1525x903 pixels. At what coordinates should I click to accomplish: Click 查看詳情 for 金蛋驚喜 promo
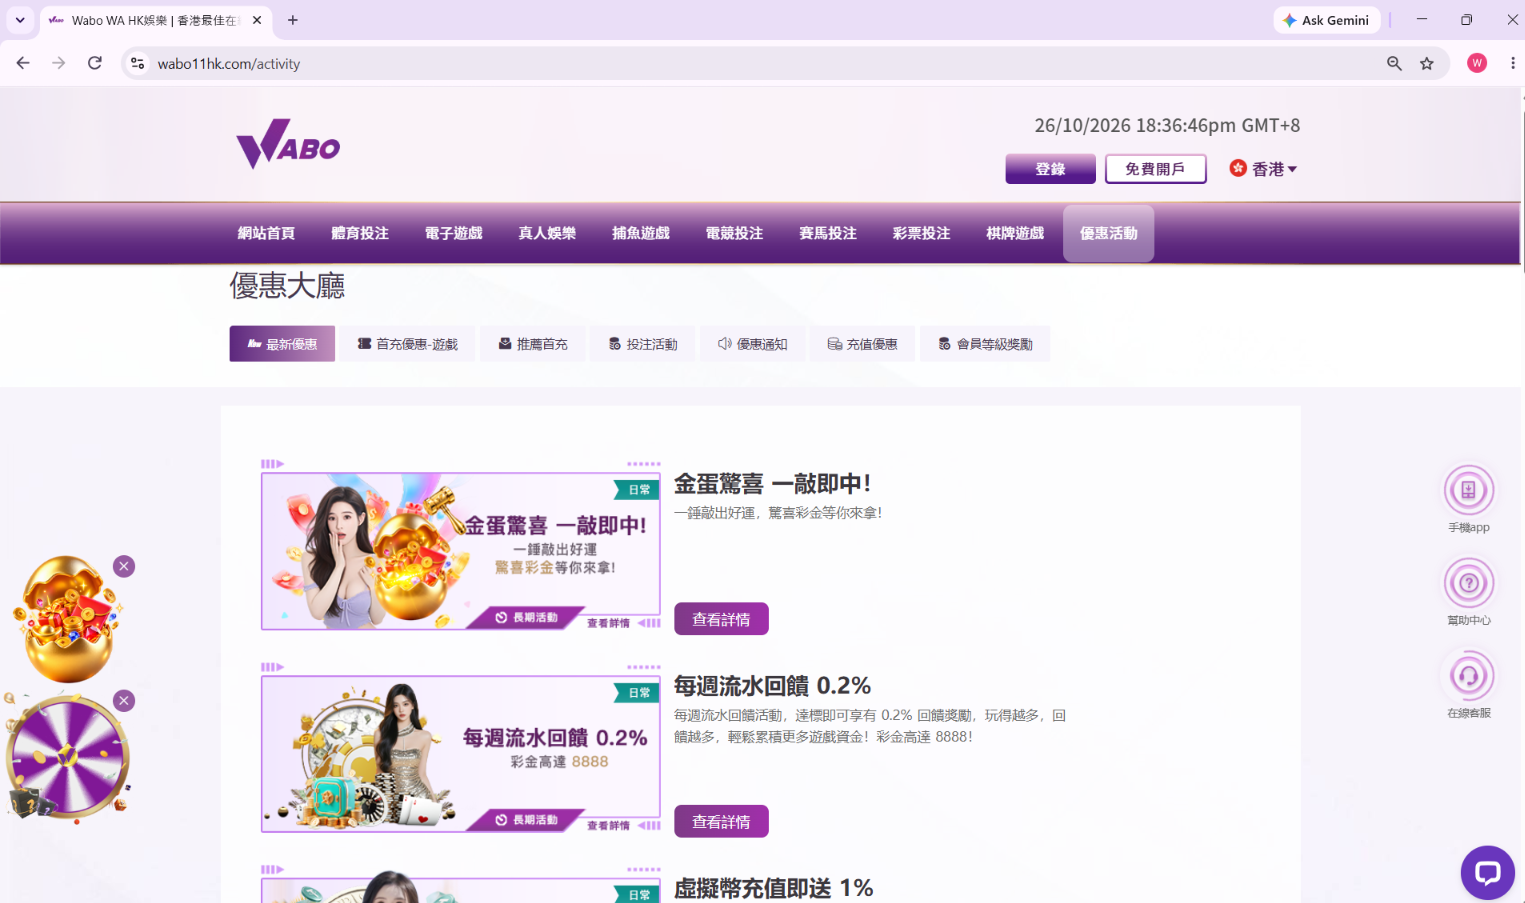point(721,619)
